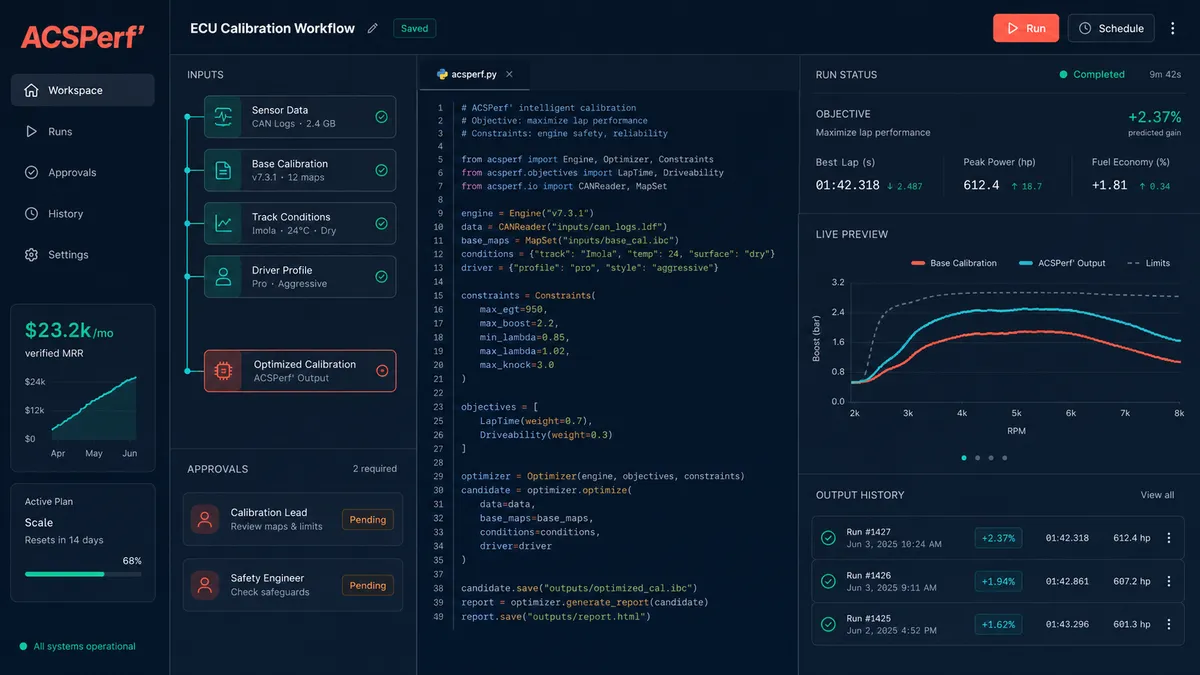
Task: Click the Workspace home icon
Action: pos(31,90)
